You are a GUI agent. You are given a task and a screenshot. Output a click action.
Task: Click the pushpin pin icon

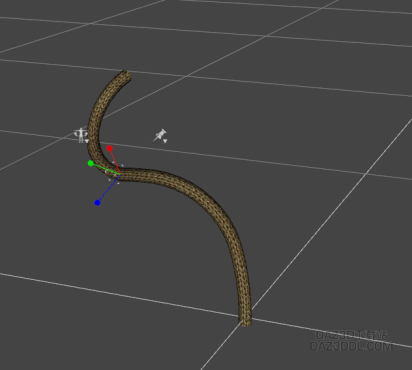[x=160, y=135]
